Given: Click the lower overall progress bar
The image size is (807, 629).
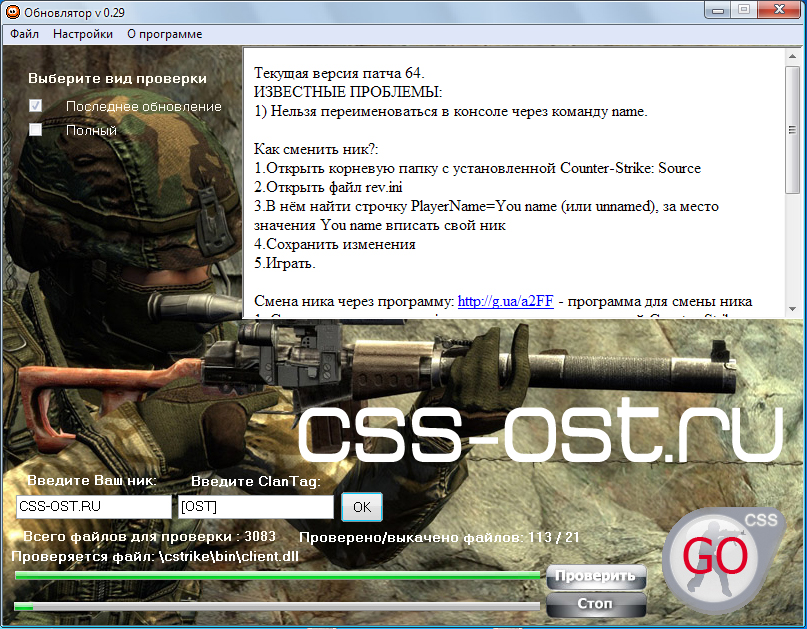Looking at the screenshot, I should click(x=277, y=607).
